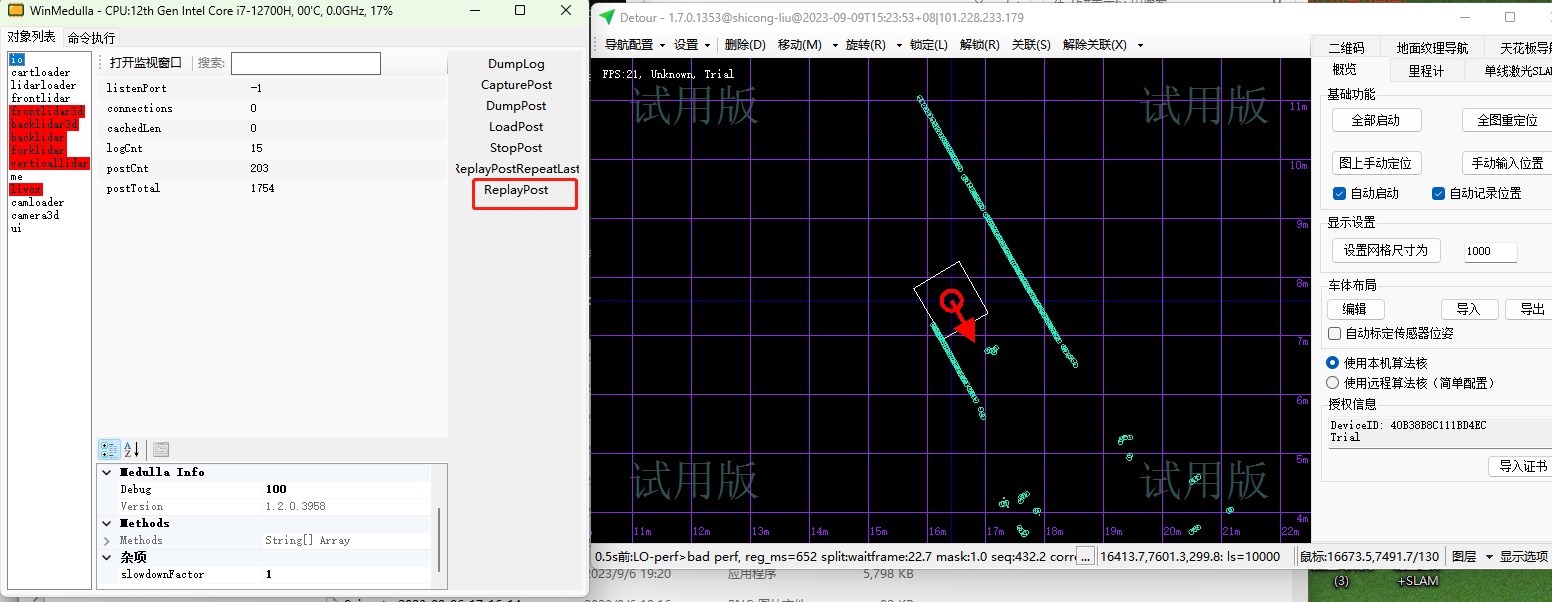The image size is (1552, 602).
Task: Click the red robot position marker on map
Action: pyautogui.click(x=952, y=300)
